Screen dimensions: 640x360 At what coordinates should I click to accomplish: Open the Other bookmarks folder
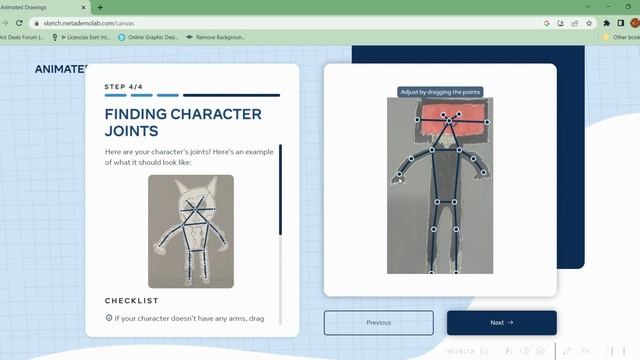pyautogui.click(x=621, y=37)
